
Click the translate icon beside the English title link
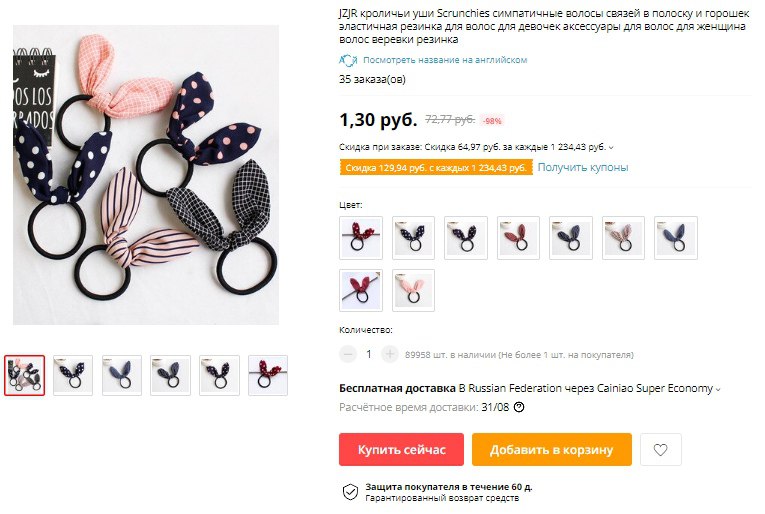pos(348,60)
